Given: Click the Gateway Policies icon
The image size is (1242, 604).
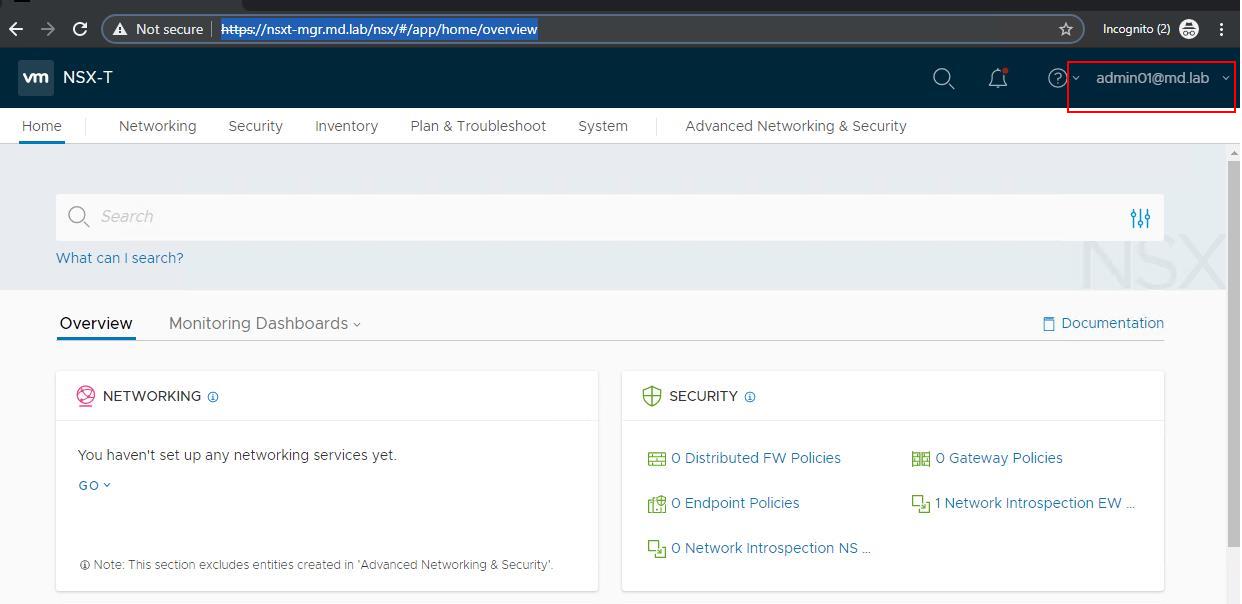Looking at the screenshot, I should pyautogui.click(x=921, y=459).
